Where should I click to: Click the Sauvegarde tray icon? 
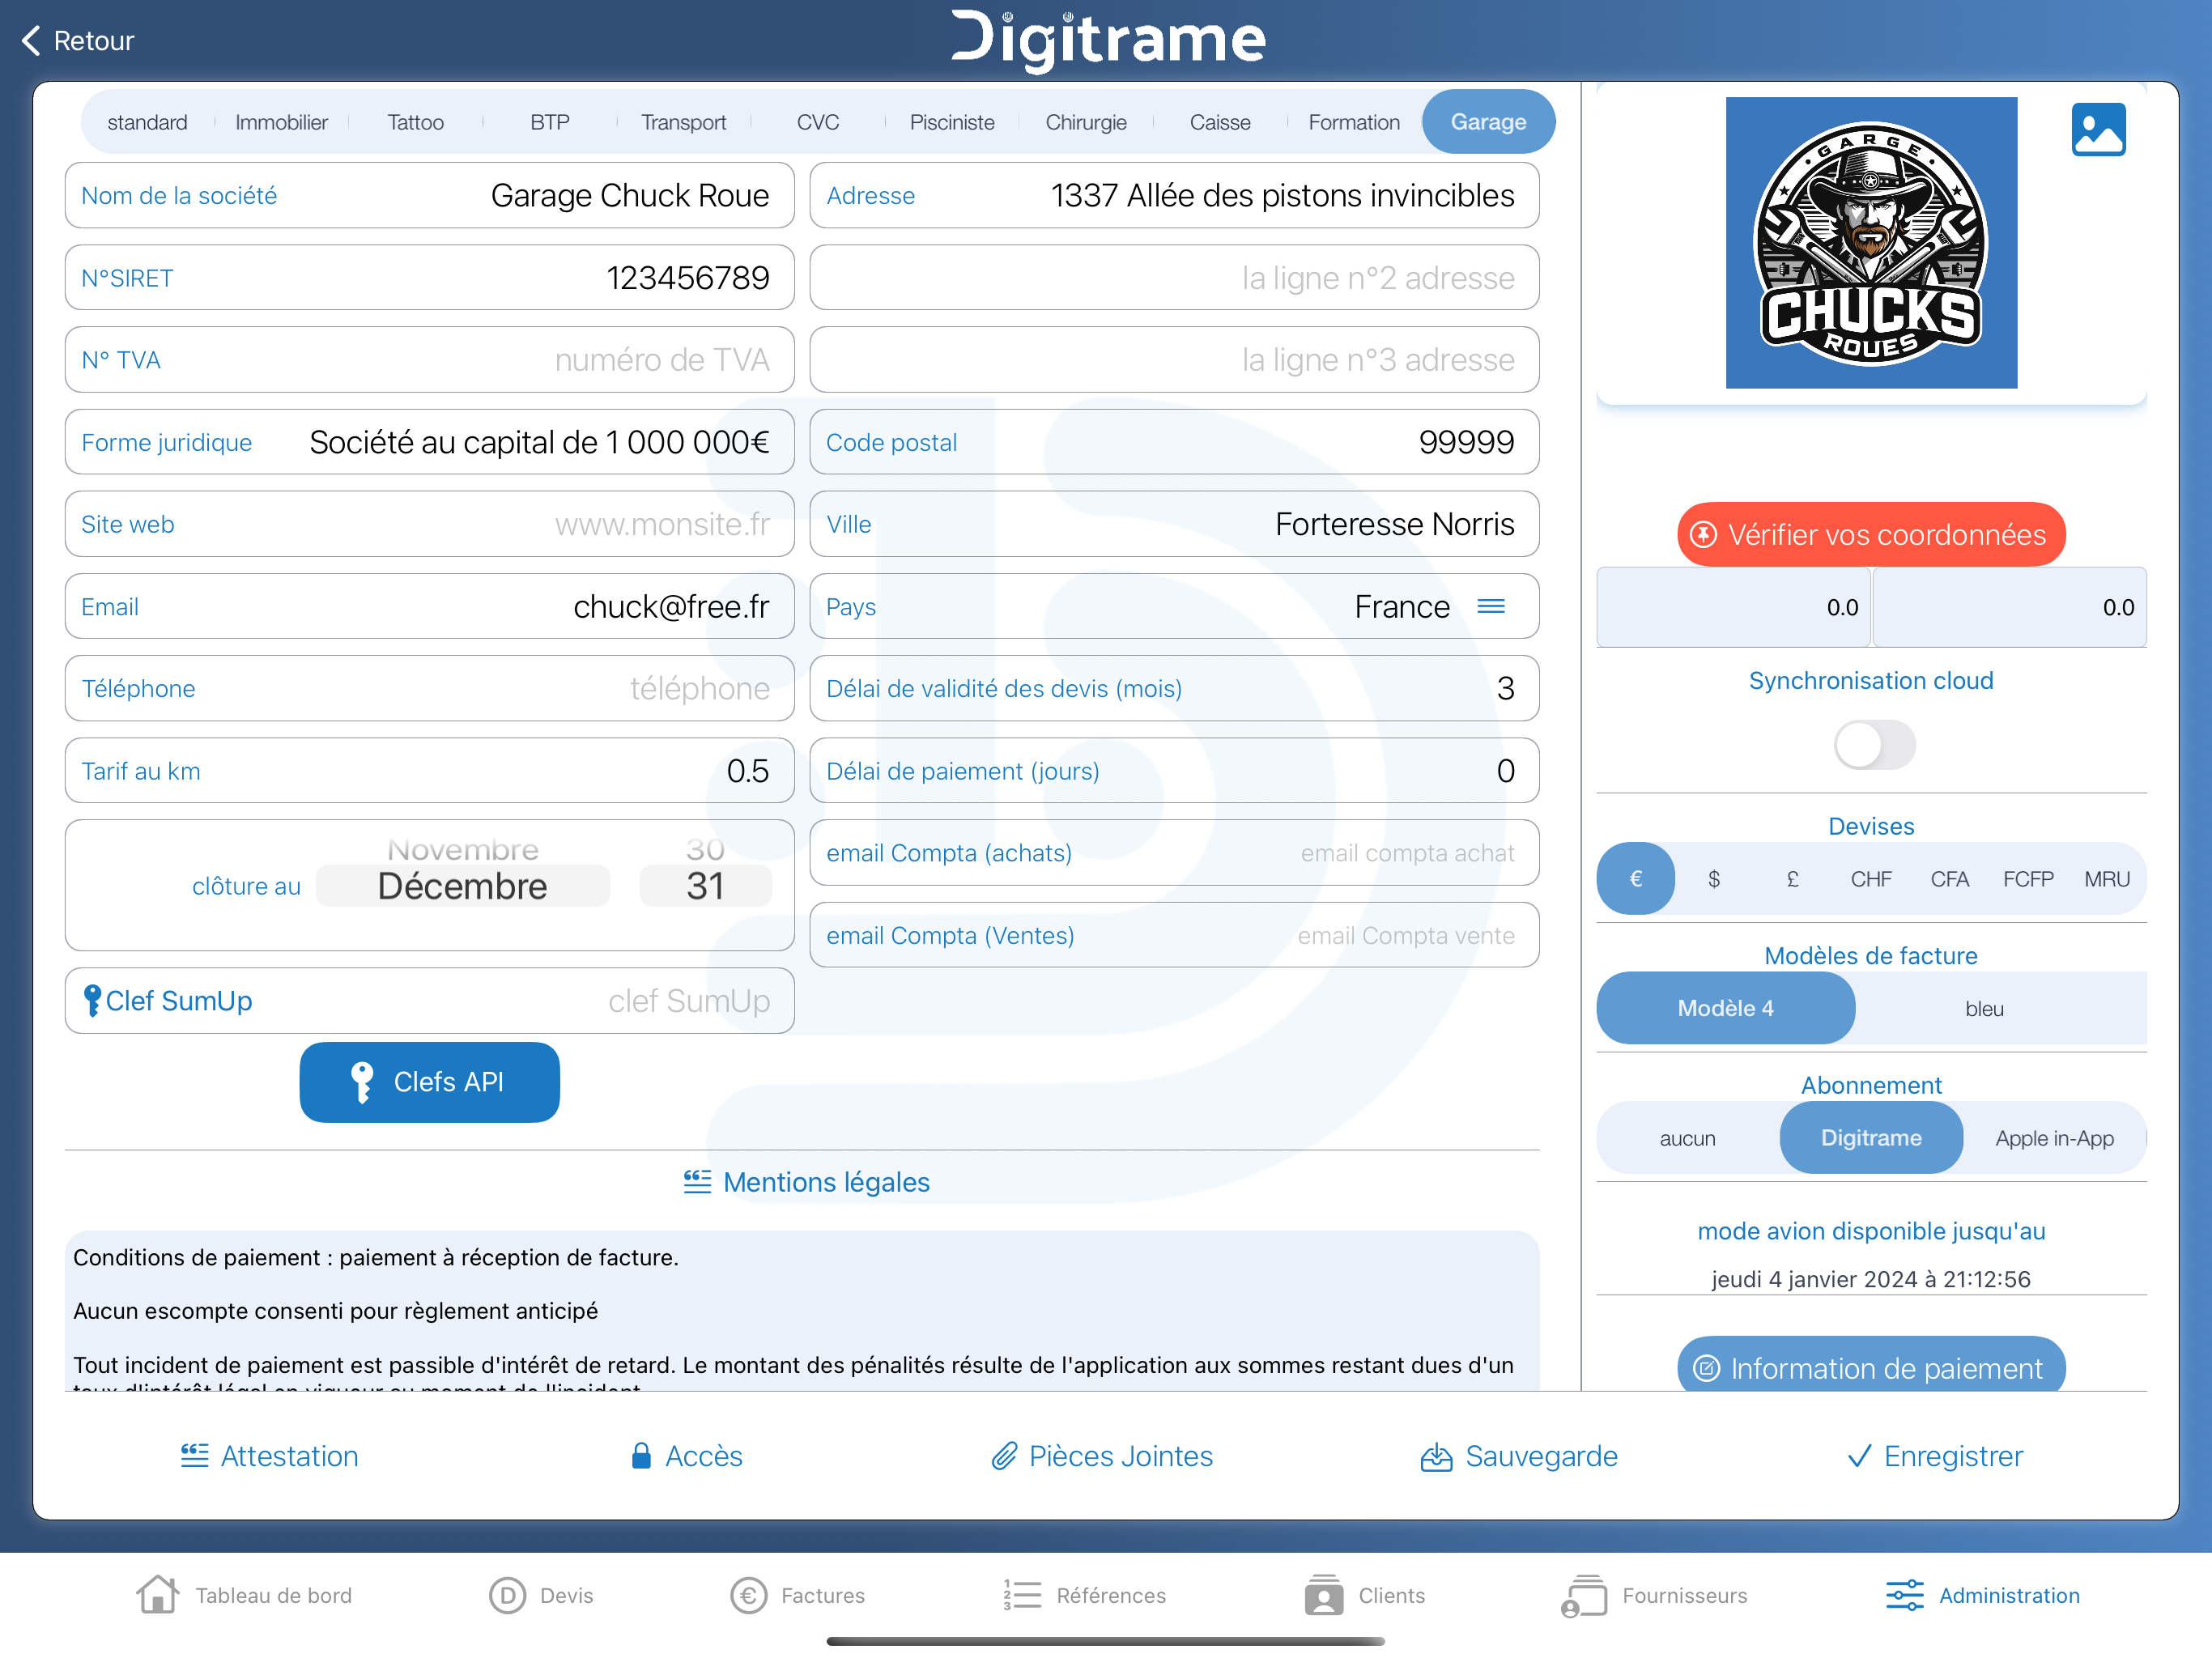[x=1436, y=1456]
